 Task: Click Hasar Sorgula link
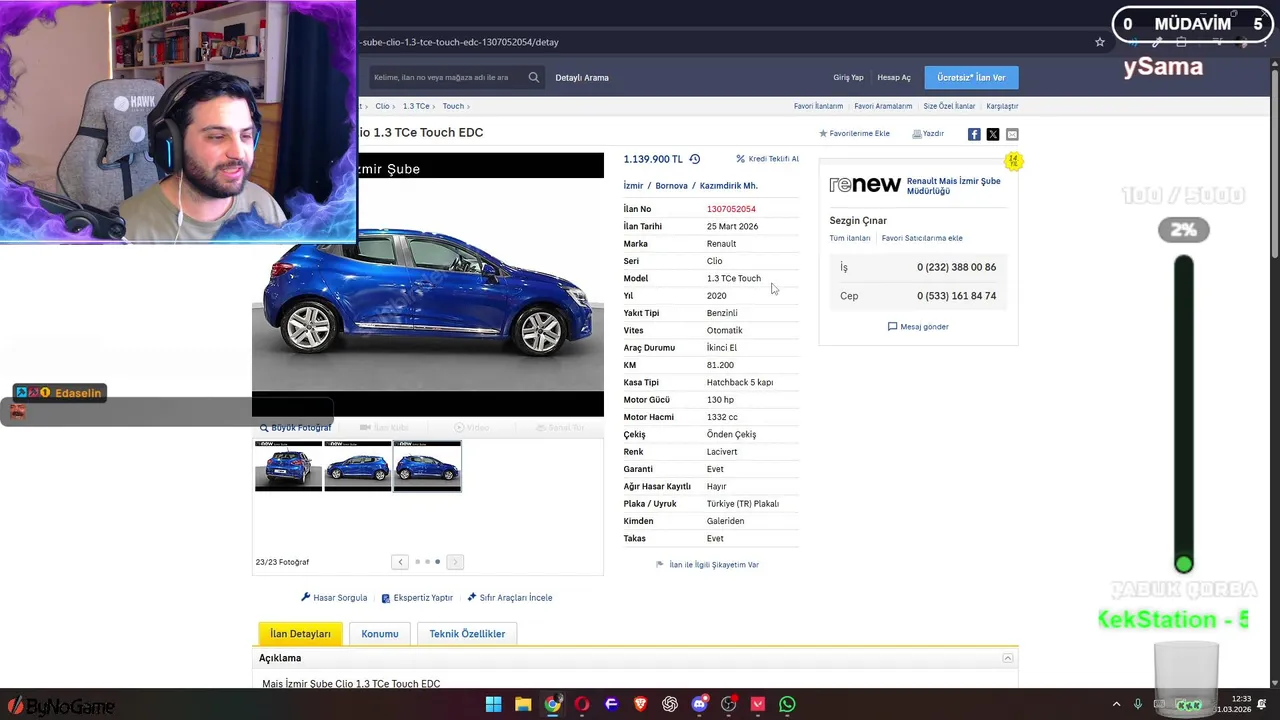[x=334, y=598]
